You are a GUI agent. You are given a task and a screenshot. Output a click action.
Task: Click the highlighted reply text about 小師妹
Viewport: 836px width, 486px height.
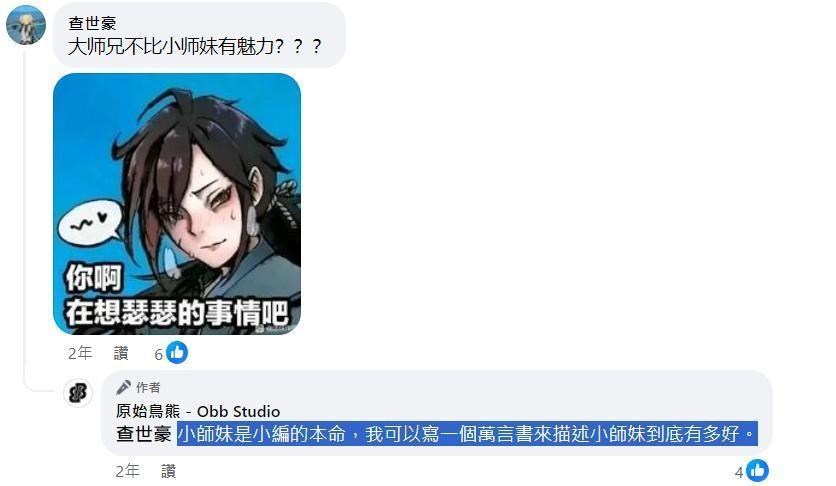tap(467, 434)
